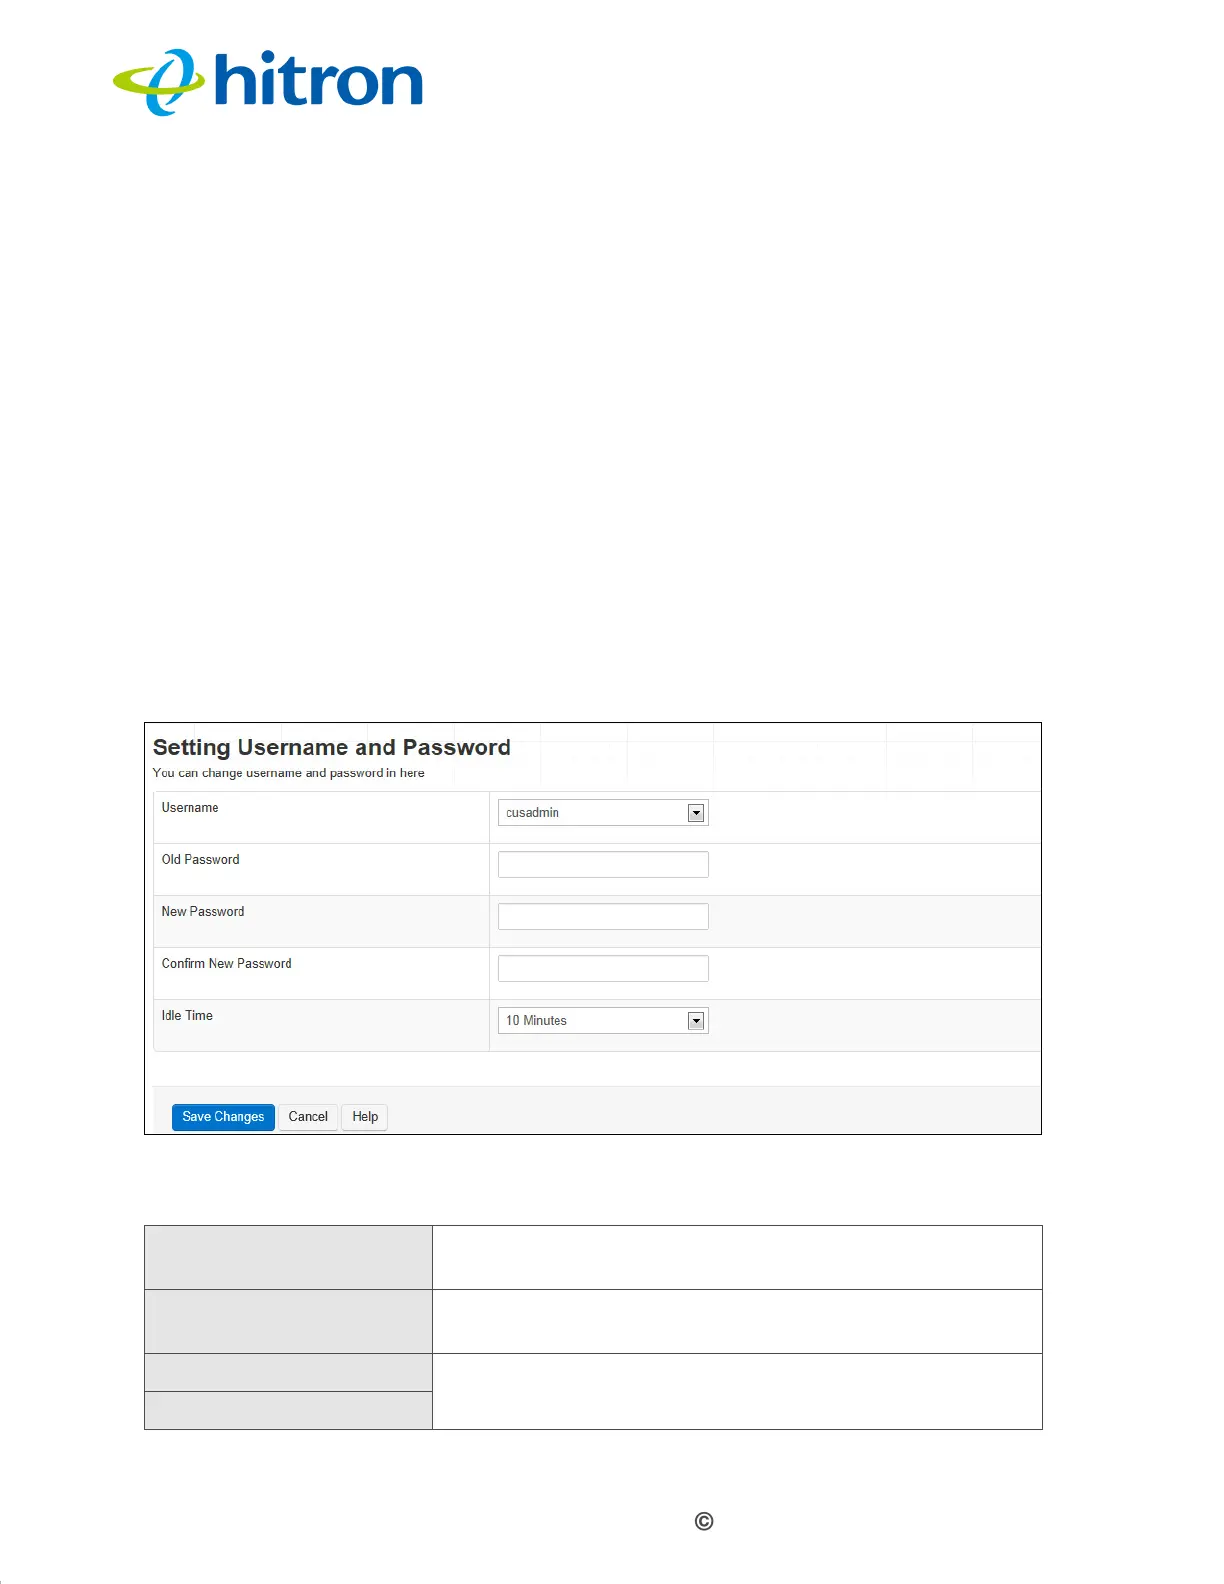Click the Hitron logo

[x=268, y=82]
